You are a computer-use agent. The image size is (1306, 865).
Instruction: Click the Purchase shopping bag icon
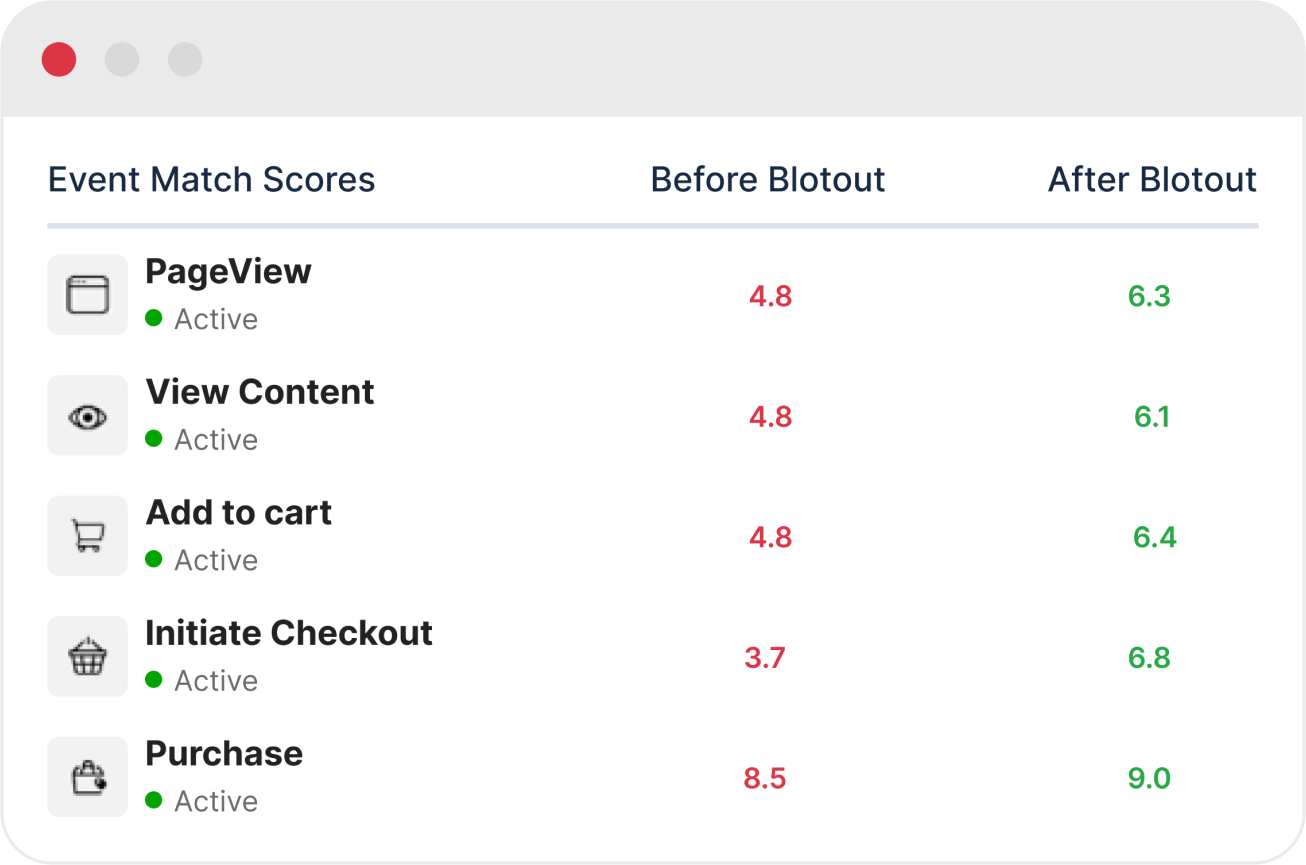tap(87, 777)
